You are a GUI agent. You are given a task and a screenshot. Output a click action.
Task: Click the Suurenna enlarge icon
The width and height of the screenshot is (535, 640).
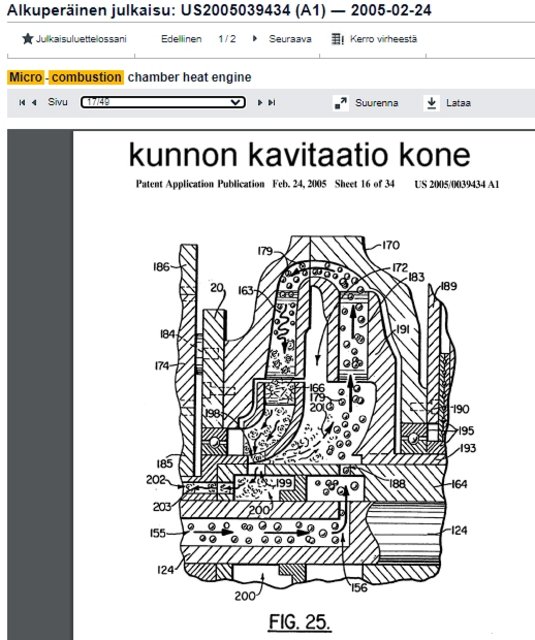point(341,103)
